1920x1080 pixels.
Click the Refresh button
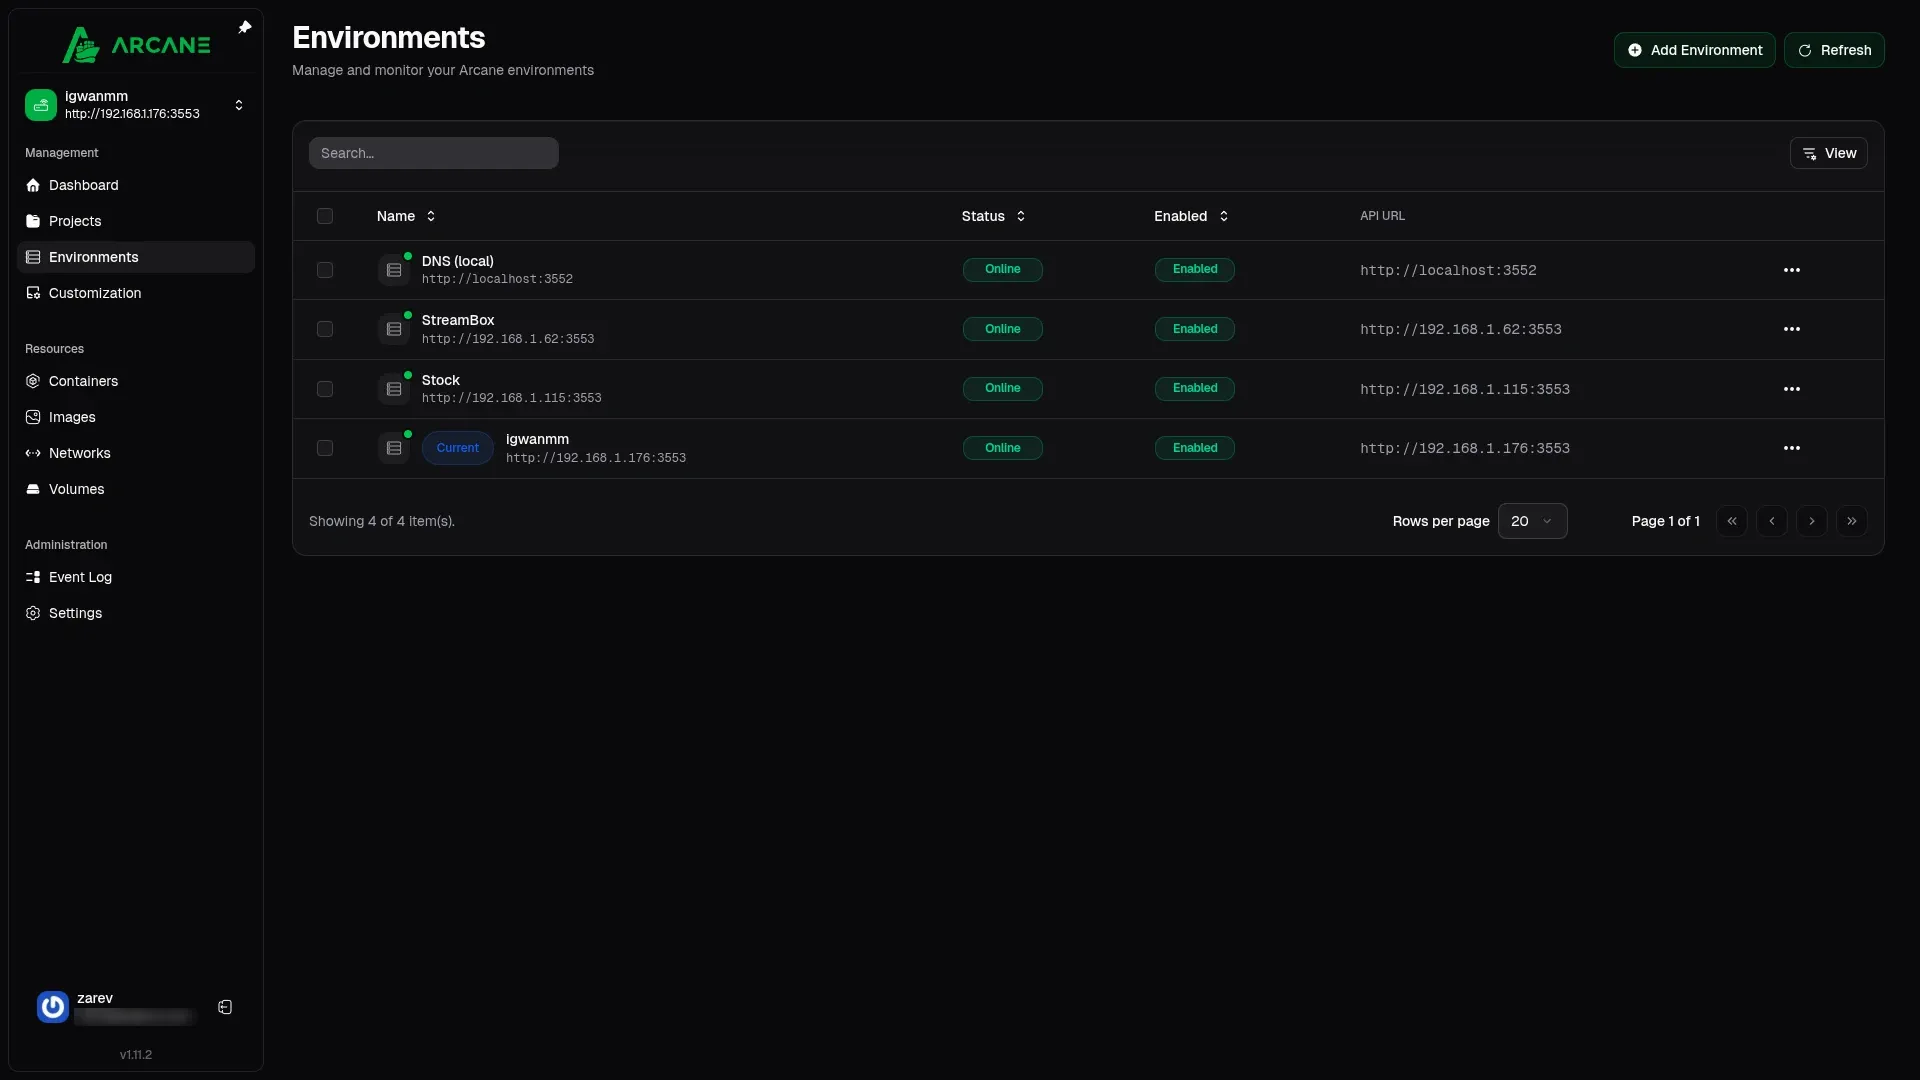[x=1834, y=50]
